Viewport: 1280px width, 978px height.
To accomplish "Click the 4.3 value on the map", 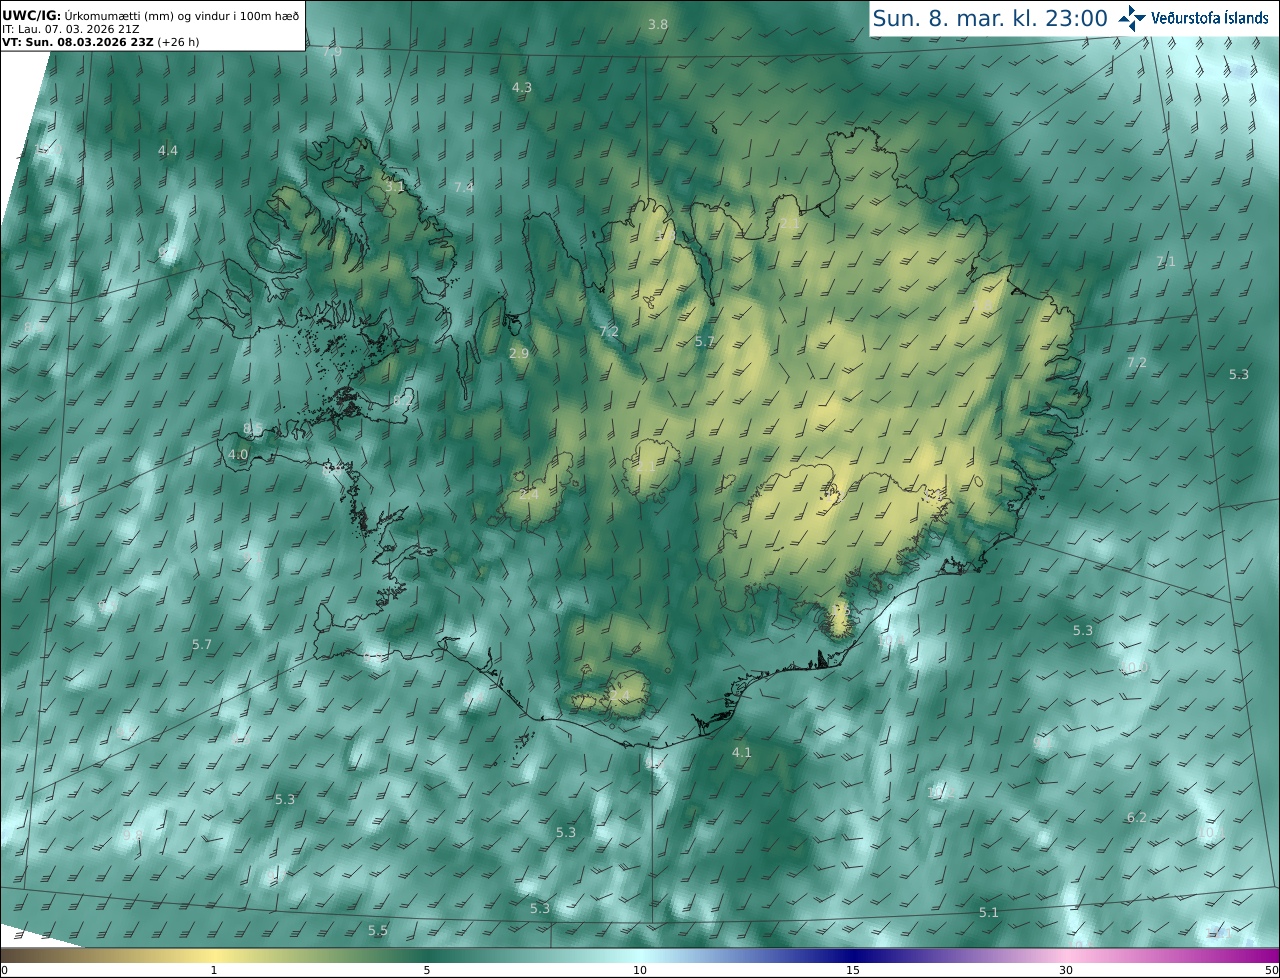I will click(522, 88).
